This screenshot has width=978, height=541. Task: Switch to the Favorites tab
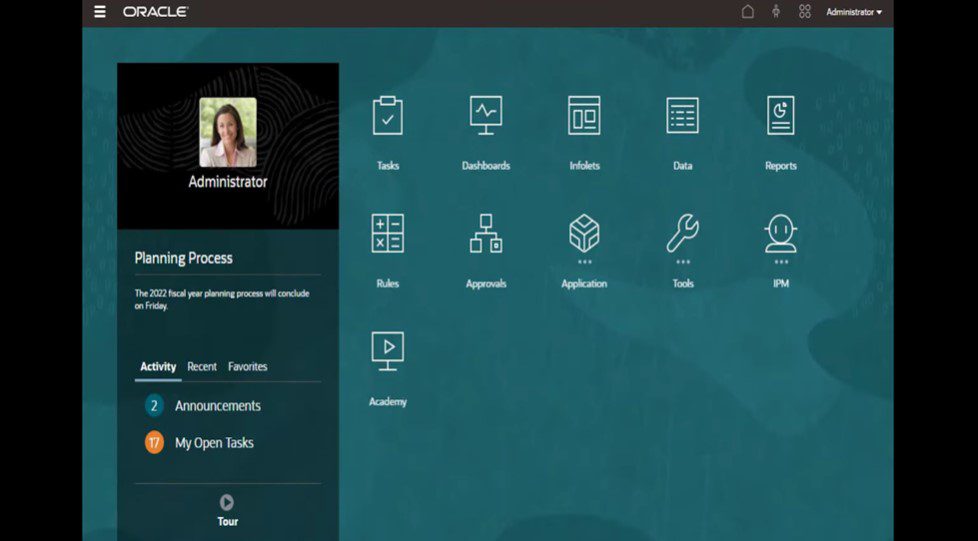(x=248, y=367)
